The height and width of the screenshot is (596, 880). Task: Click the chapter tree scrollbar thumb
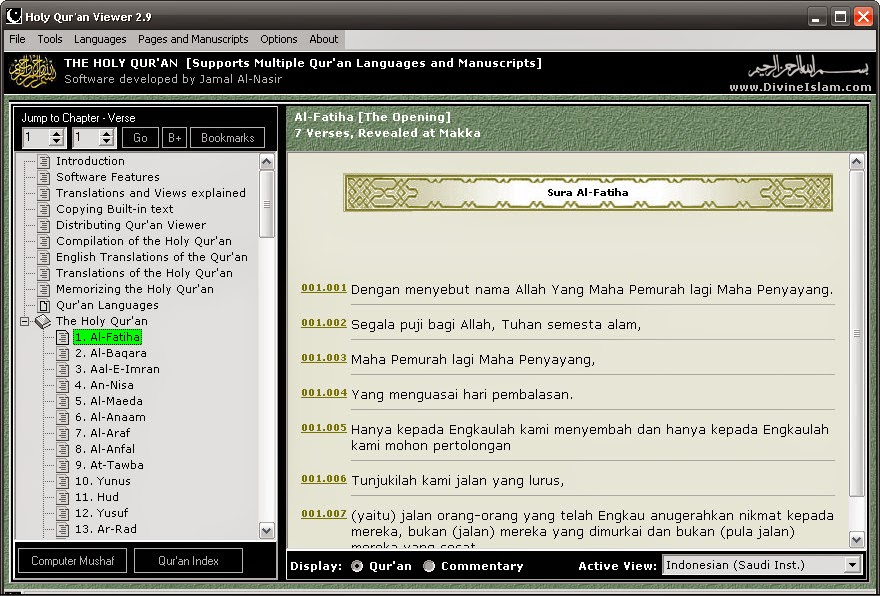267,204
